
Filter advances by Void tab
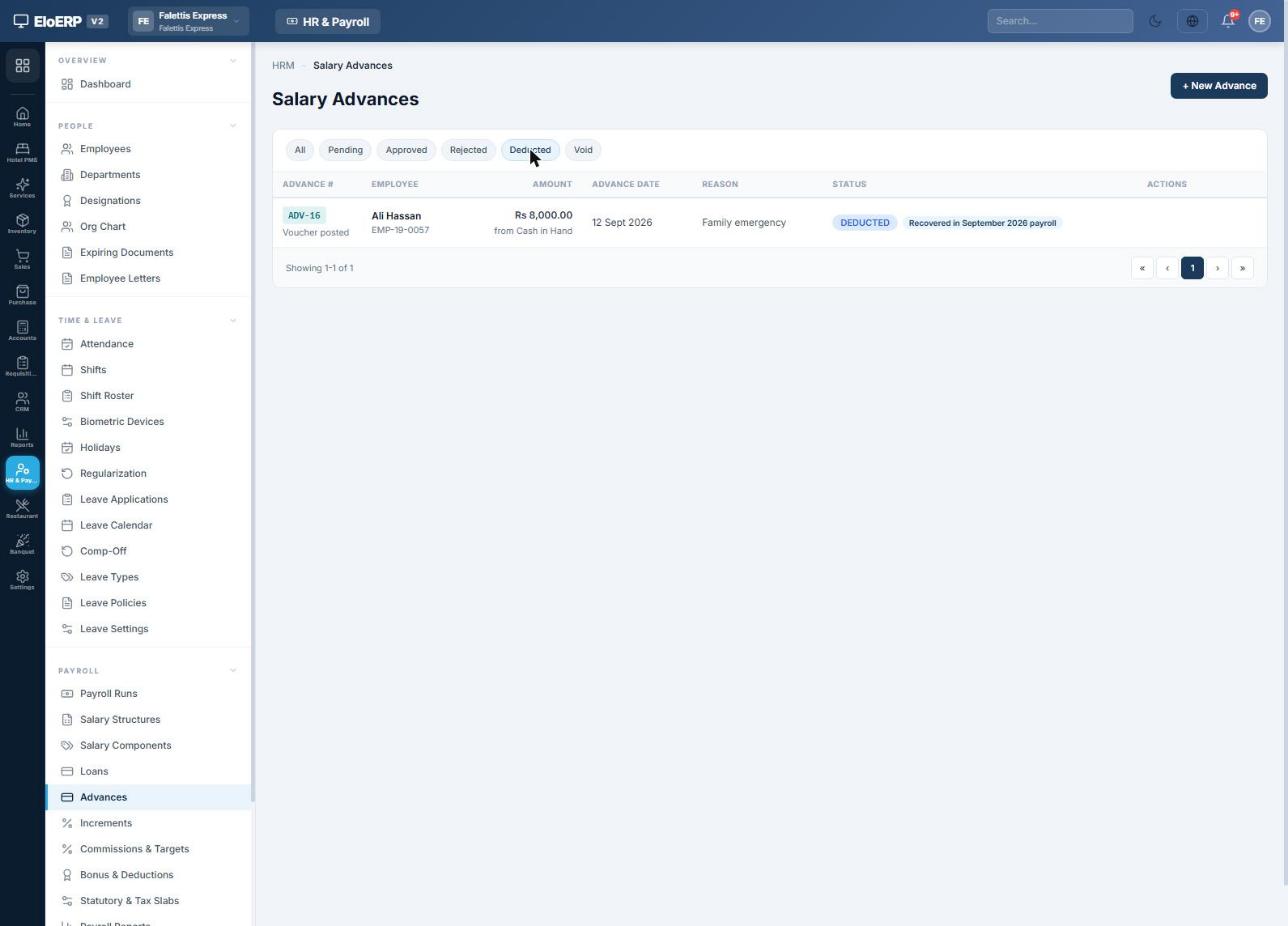pyautogui.click(x=583, y=150)
